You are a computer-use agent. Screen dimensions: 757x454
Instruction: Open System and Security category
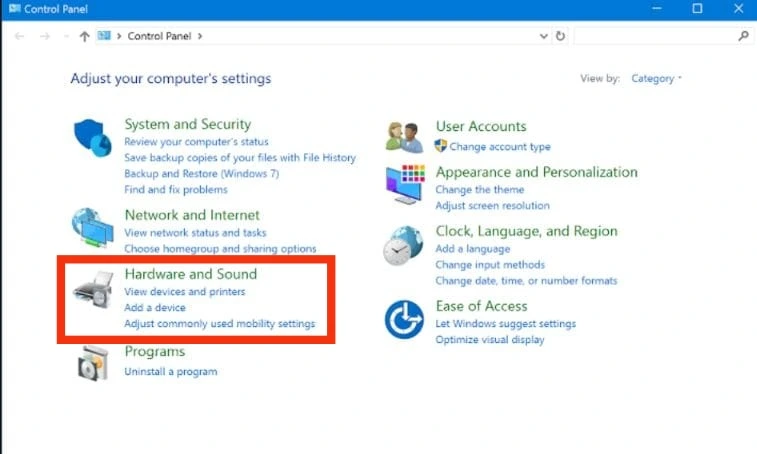pos(188,124)
